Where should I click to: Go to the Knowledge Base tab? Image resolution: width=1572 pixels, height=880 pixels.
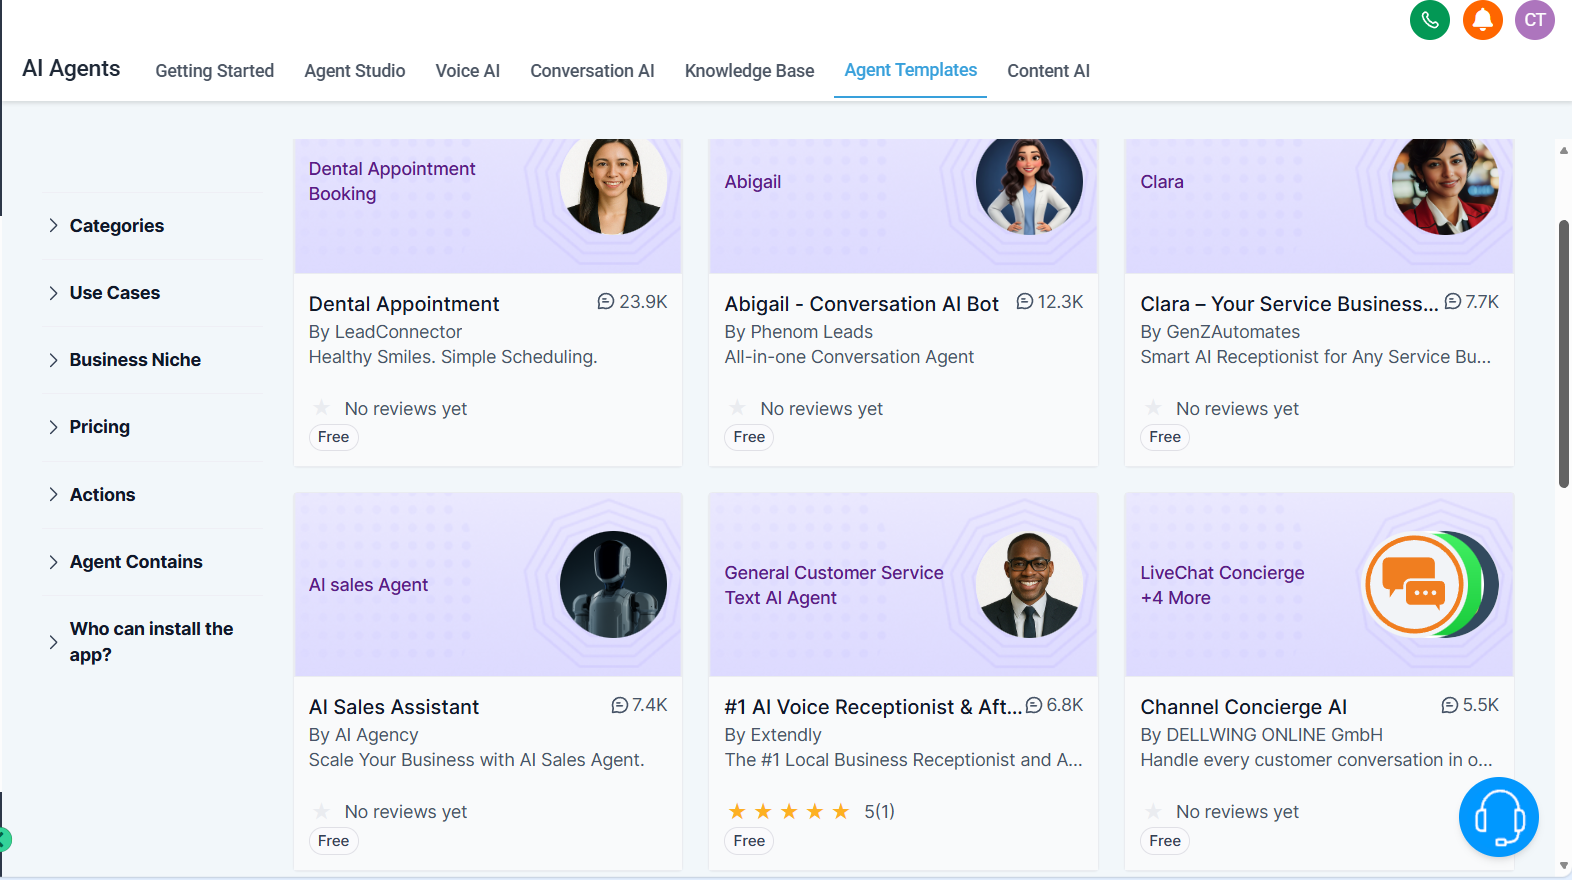point(749,71)
